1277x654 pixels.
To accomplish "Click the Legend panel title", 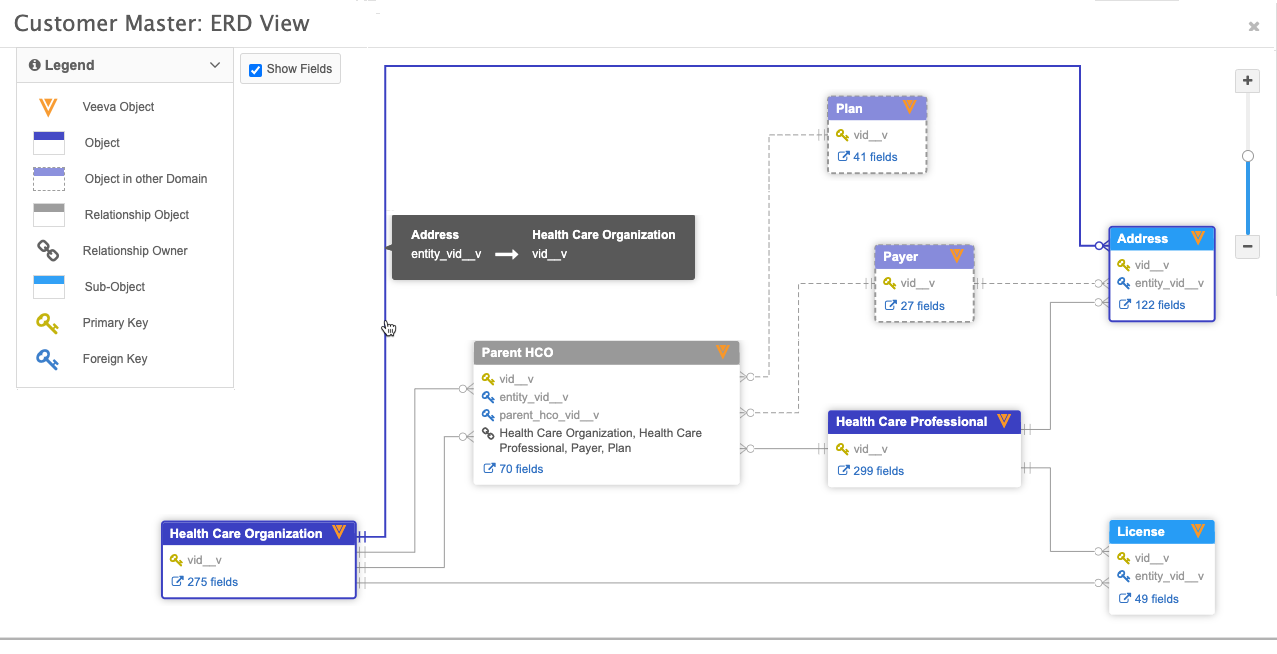I will tap(69, 65).
